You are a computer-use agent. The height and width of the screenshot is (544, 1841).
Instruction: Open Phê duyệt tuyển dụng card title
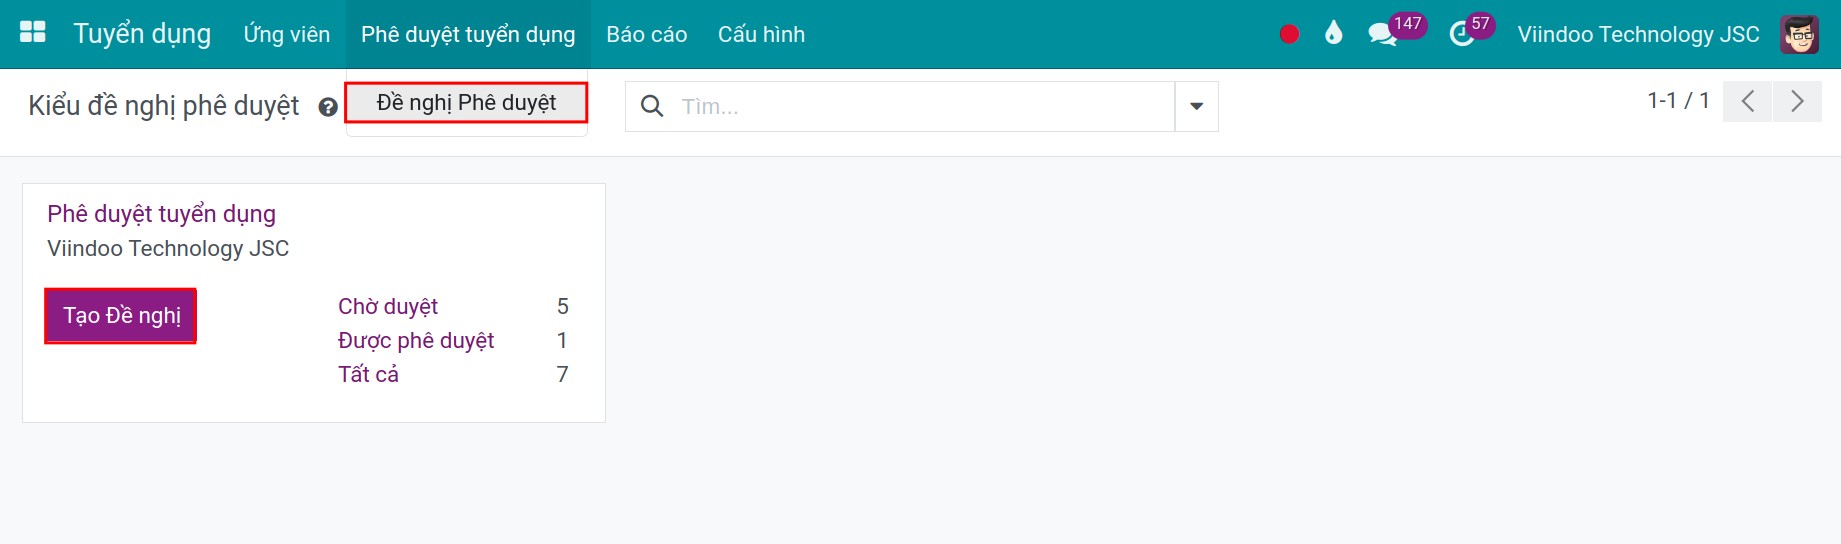[161, 214]
